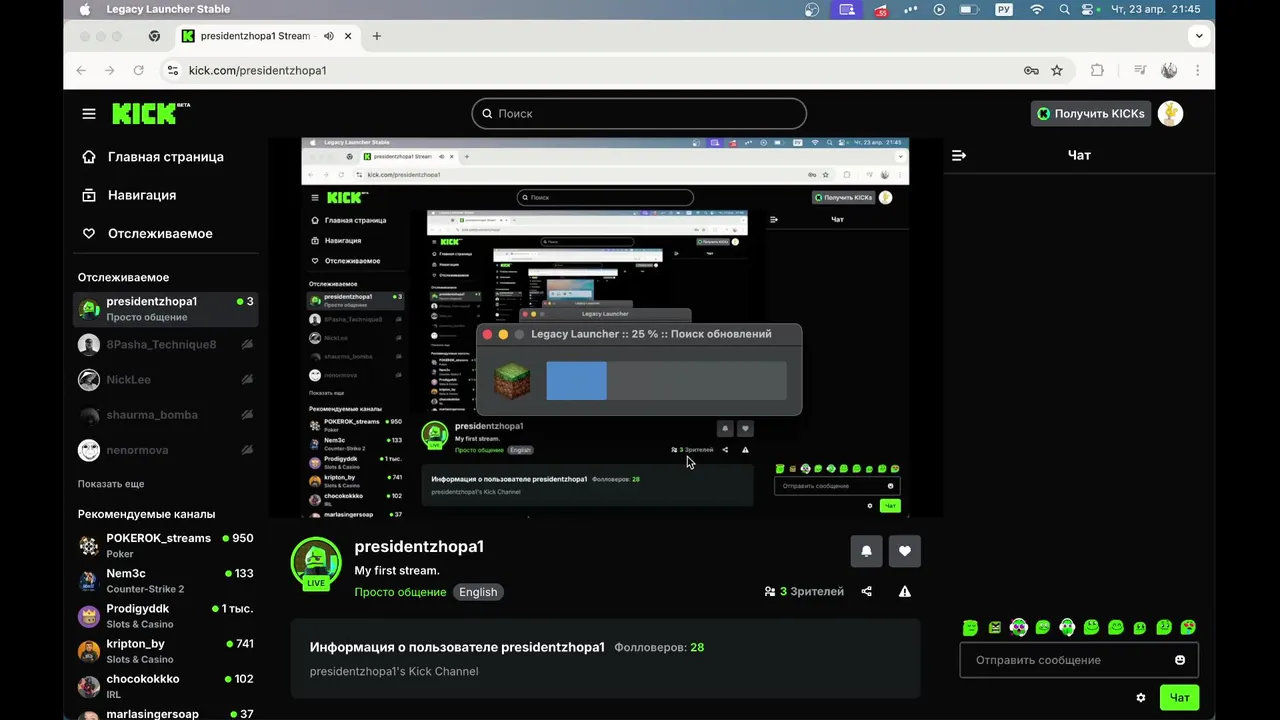Open emoji picker in message field
This screenshot has width=1280, height=720.
pos(1180,660)
